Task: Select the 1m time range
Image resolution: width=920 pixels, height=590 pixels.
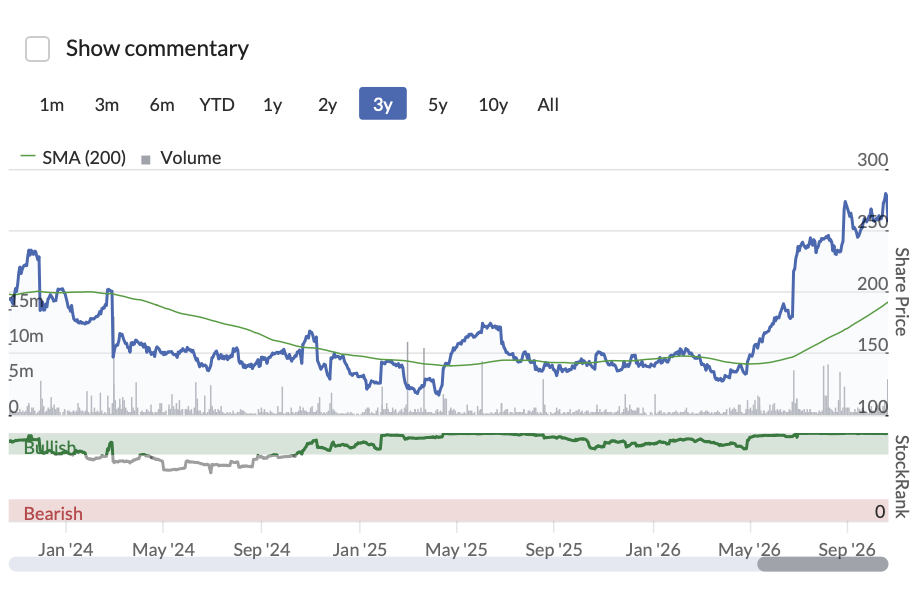Action: pos(52,104)
